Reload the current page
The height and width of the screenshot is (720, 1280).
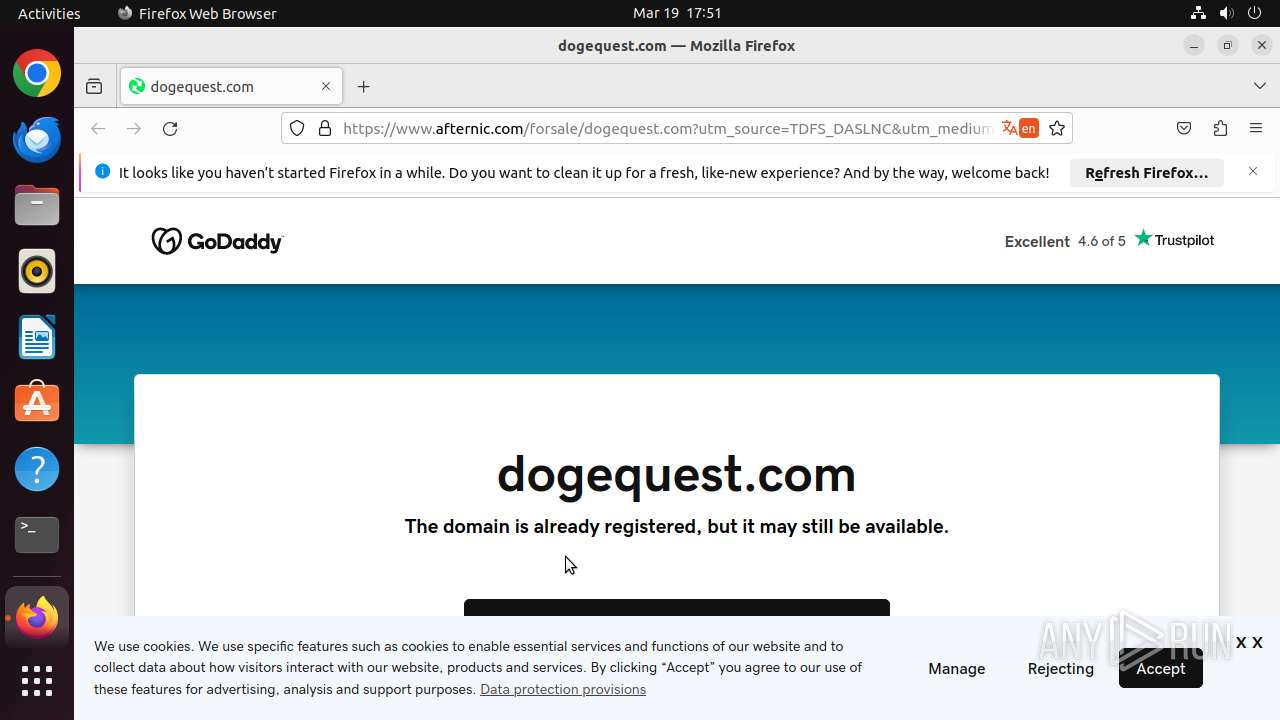click(x=170, y=129)
